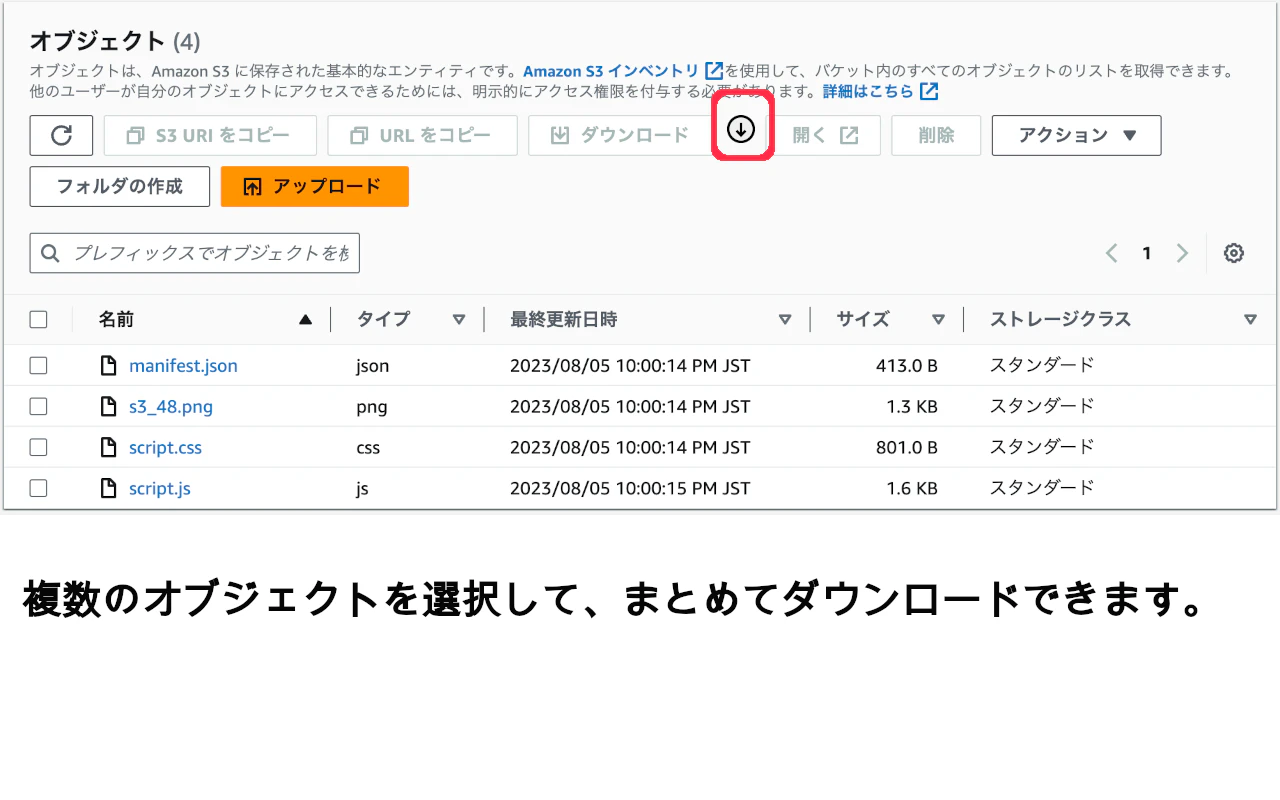The height and width of the screenshot is (800, 1280).
Task: Click the 413.0 B size cell
Action: point(907,366)
